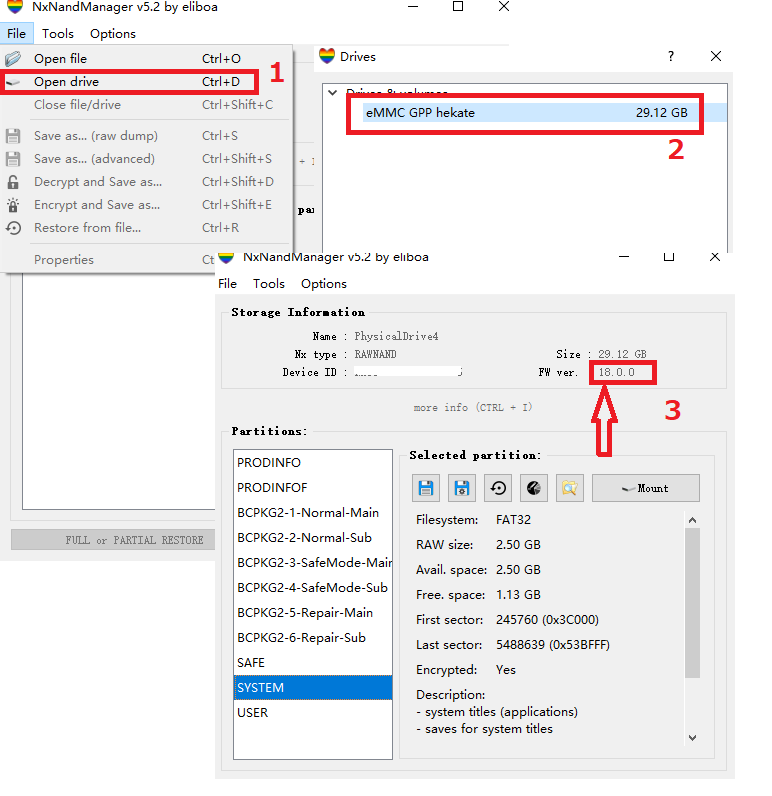
Task: Select SYSTEM partition
Action: point(313,687)
